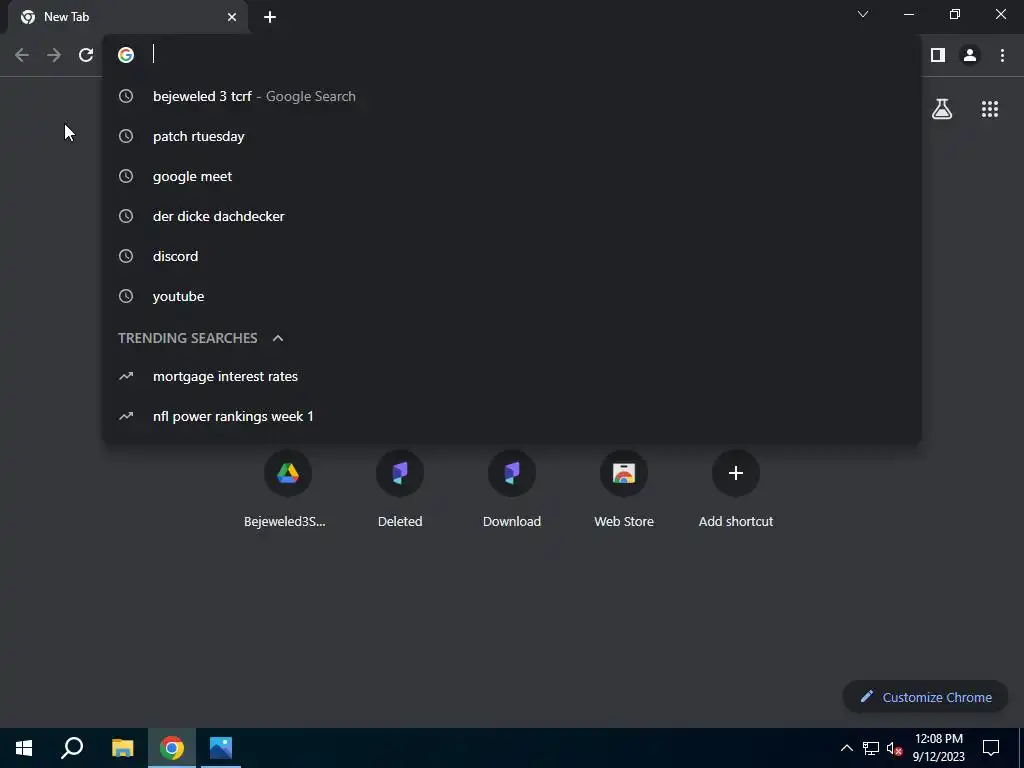Open File Explorer from taskbar
Image resolution: width=1024 pixels, height=768 pixels.
(x=122, y=748)
